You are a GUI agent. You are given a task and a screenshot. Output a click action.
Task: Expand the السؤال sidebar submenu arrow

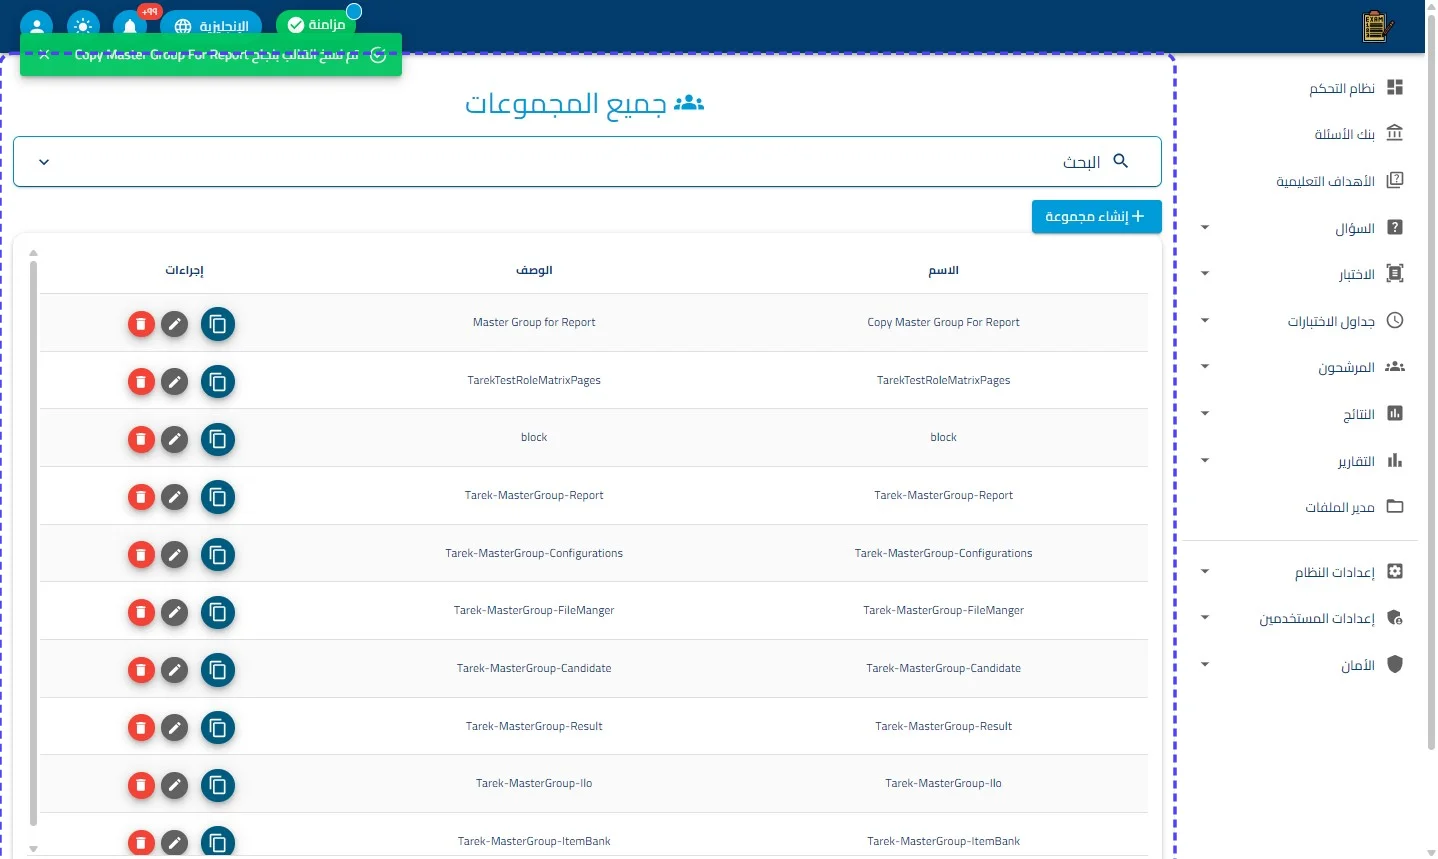pos(1205,228)
